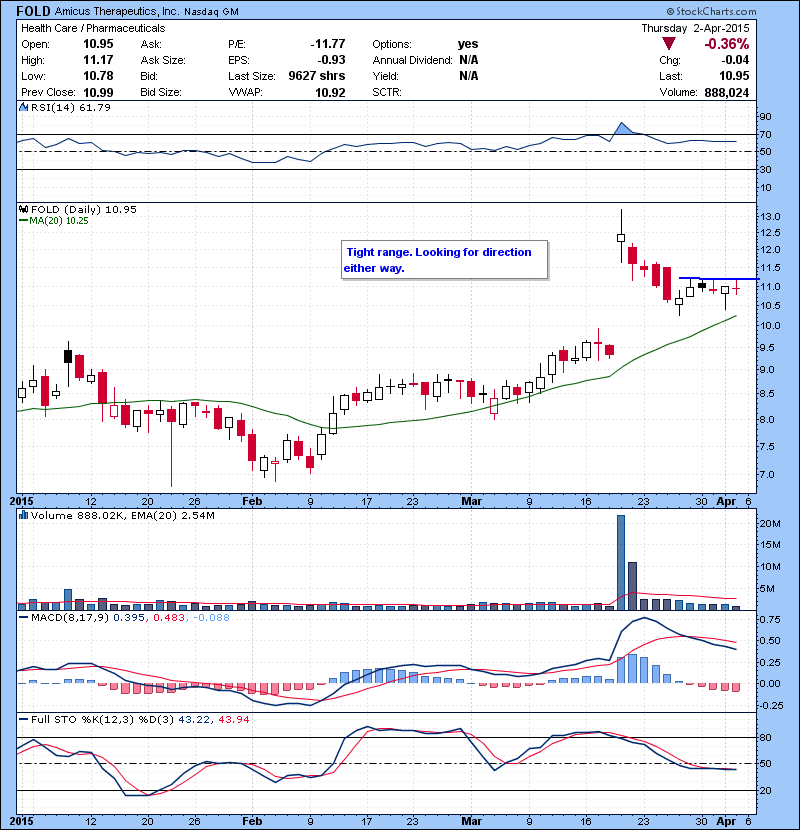This screenshot has width=800, height=830.
Task: Click the Nasdaq GM exchange label
Action: (x=211, y=12)
